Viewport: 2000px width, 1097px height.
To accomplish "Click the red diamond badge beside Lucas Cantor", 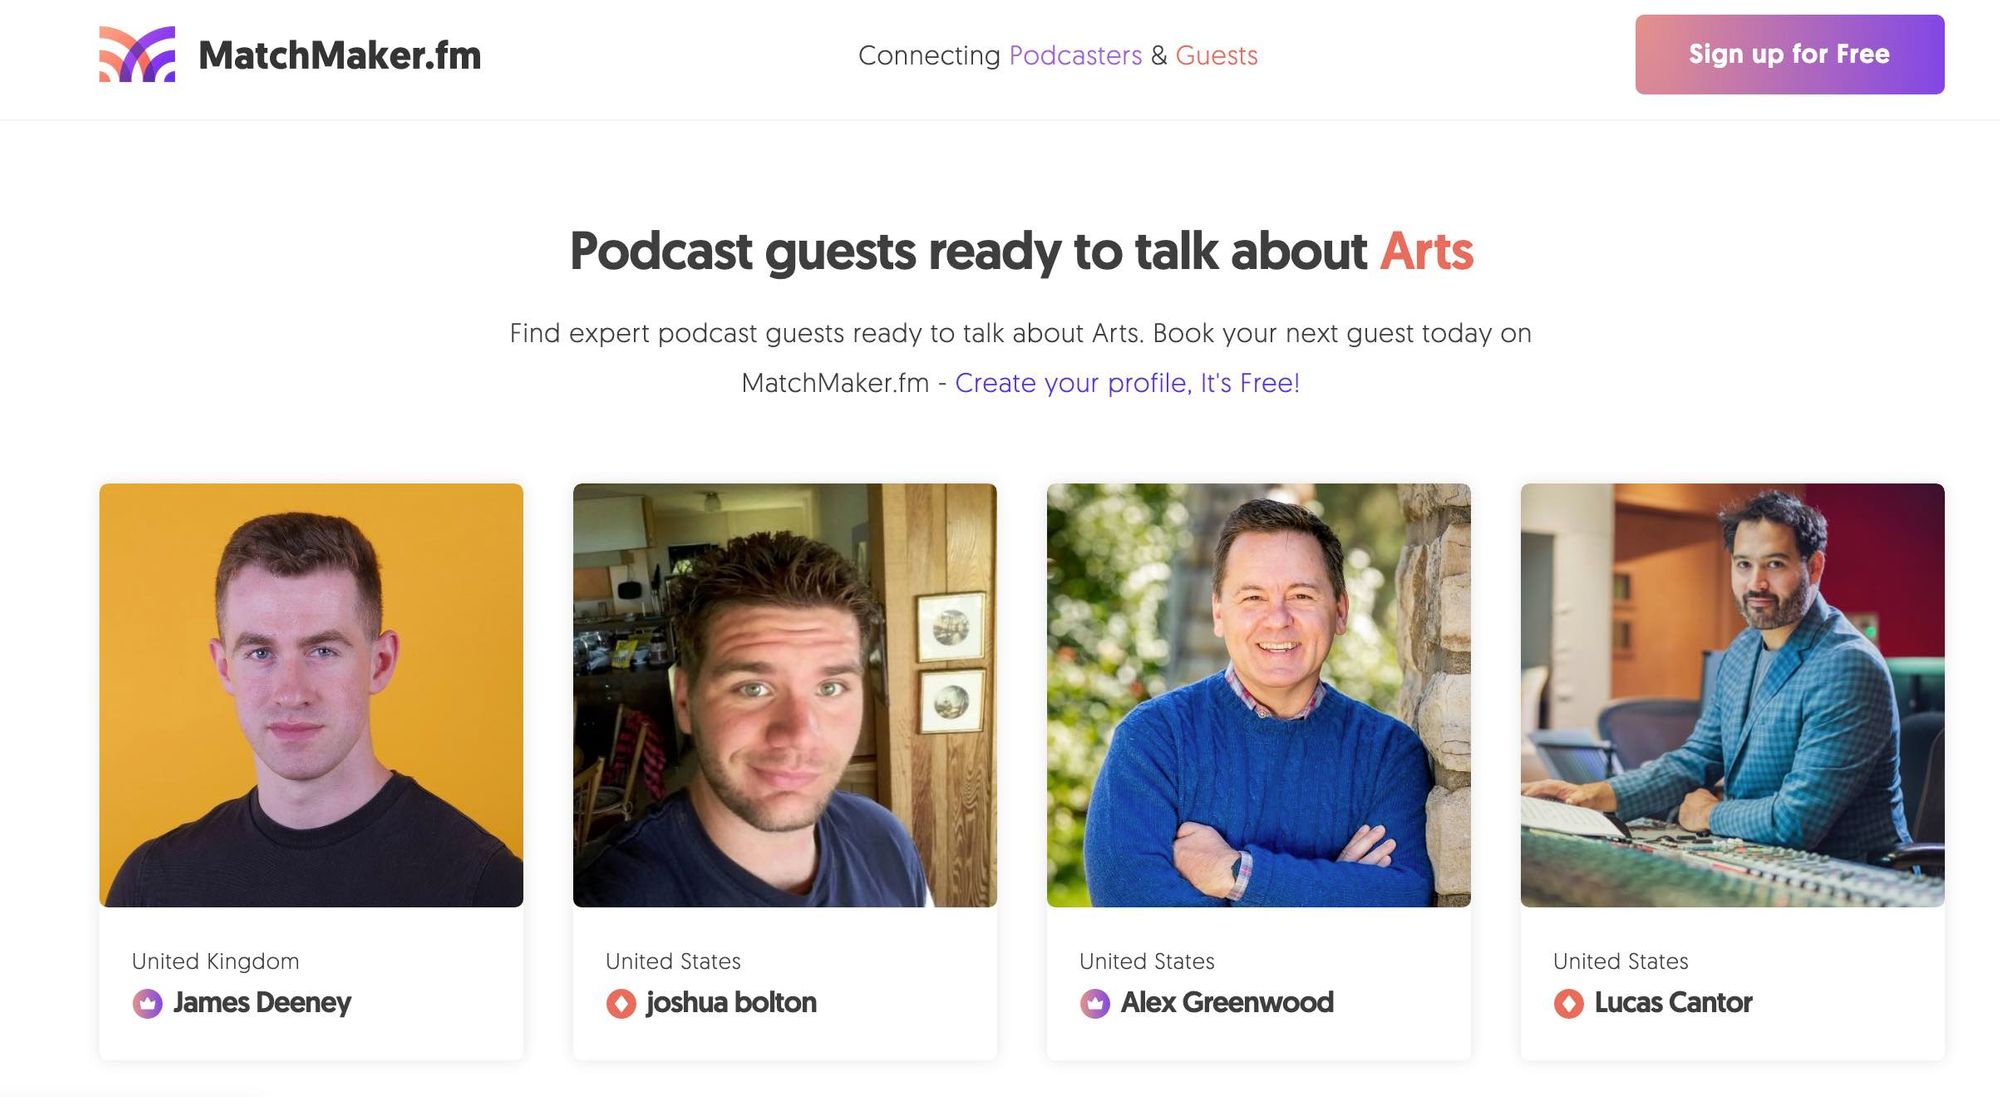I will [x=1569, y=1003].
